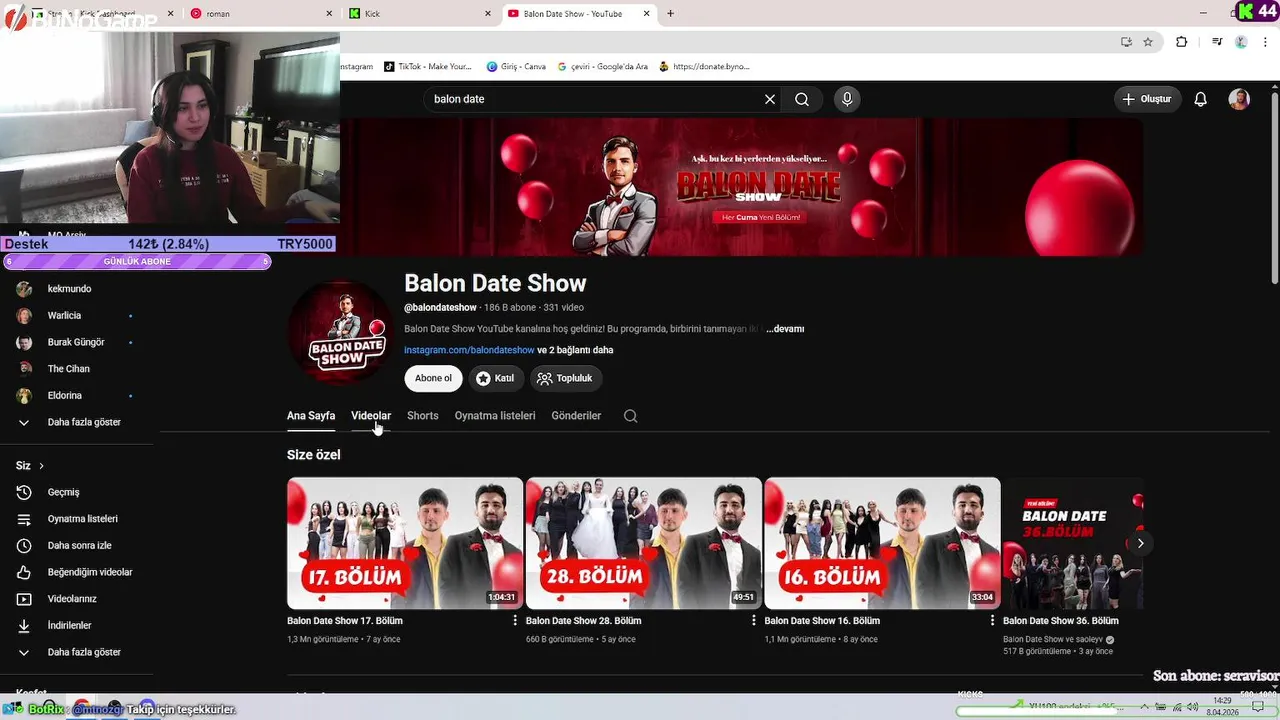Click the channel banner image
Screen dimensions: 1280x720
click(x=741, y=187)
